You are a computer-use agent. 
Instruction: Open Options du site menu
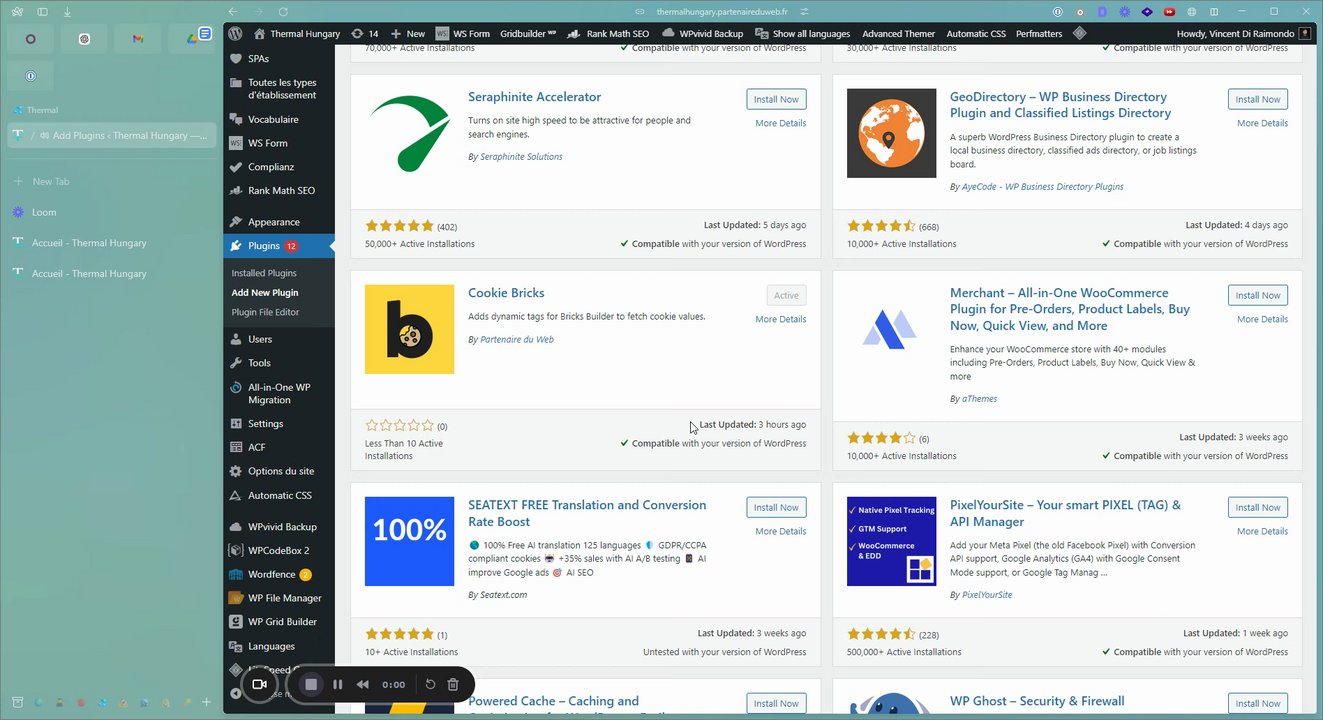(279, 471)
